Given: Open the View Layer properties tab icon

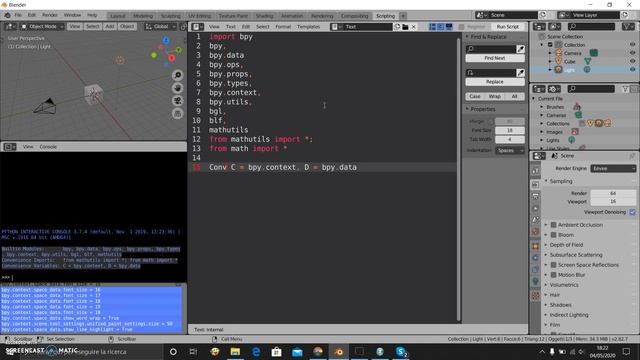Looking at the screenshot, I should (x=536, y=208).
